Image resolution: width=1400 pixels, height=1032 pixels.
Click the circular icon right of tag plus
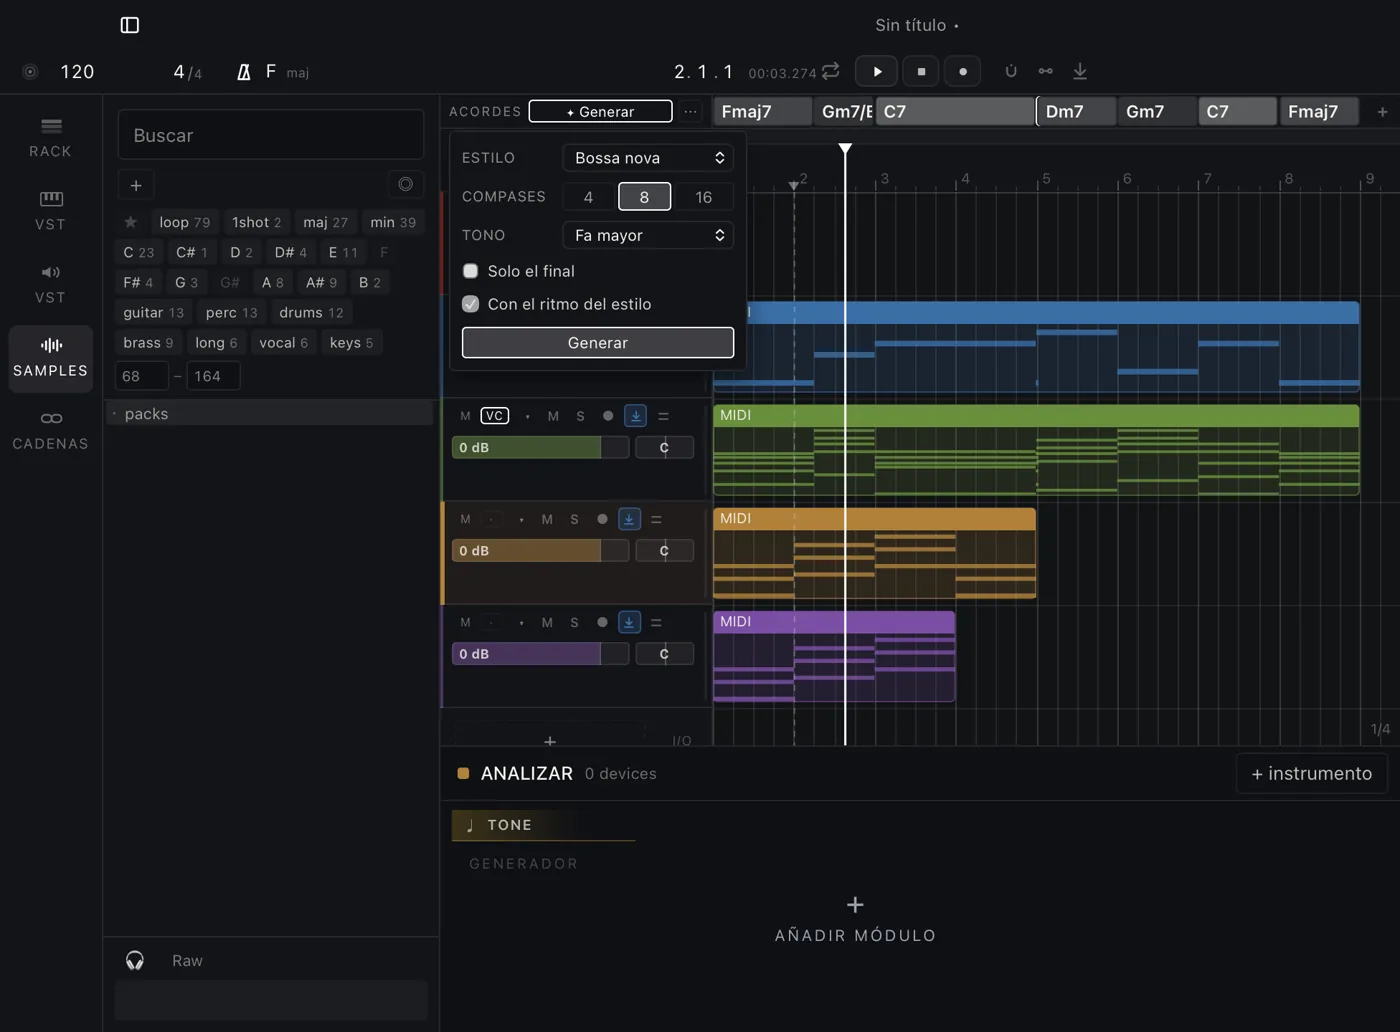click(405, 184)
